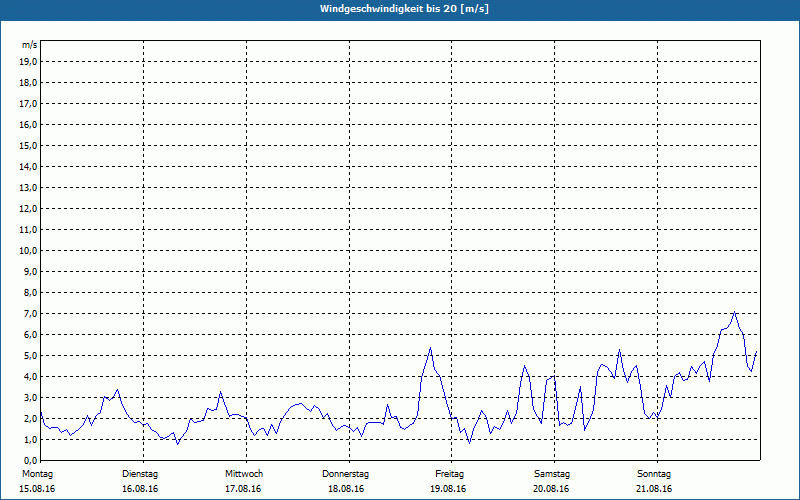Click the Donnerstag day label
Viewport: 800px width, 500px height.
point(346,473)
